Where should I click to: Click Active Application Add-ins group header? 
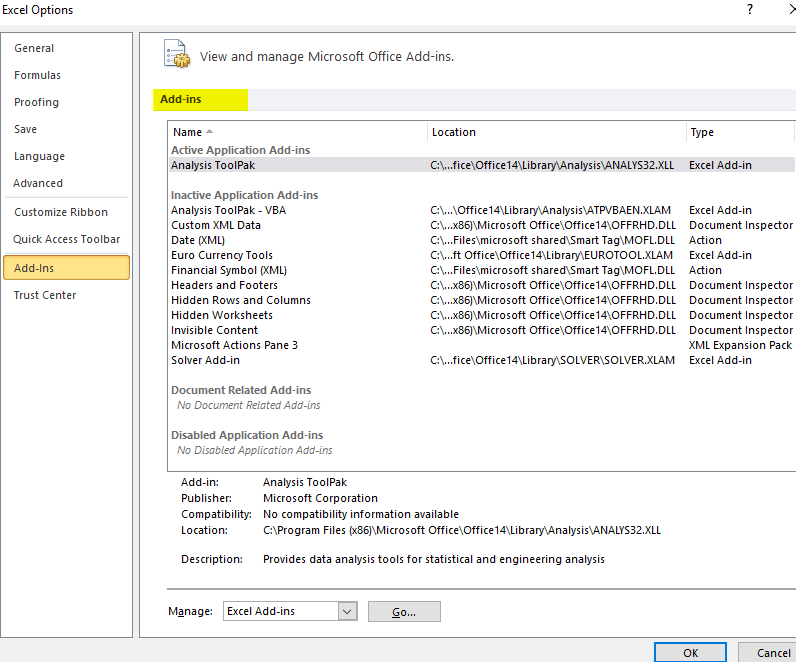click(241, 150)
